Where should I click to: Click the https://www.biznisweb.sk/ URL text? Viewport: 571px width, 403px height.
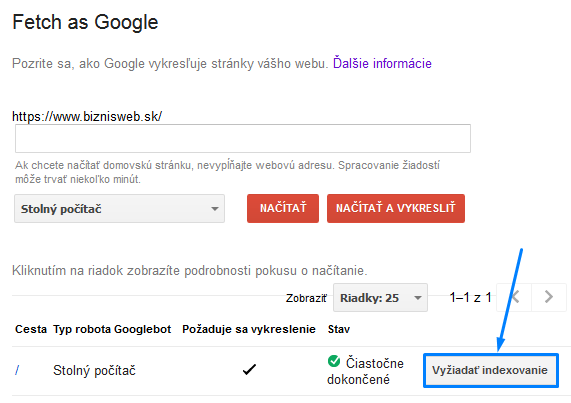click(87, 116)
